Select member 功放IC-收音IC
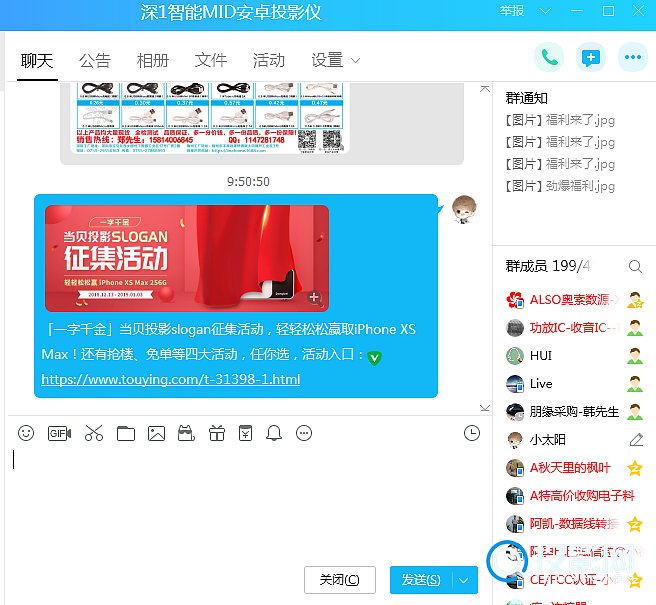656x605 pixels. click(574, 328)
